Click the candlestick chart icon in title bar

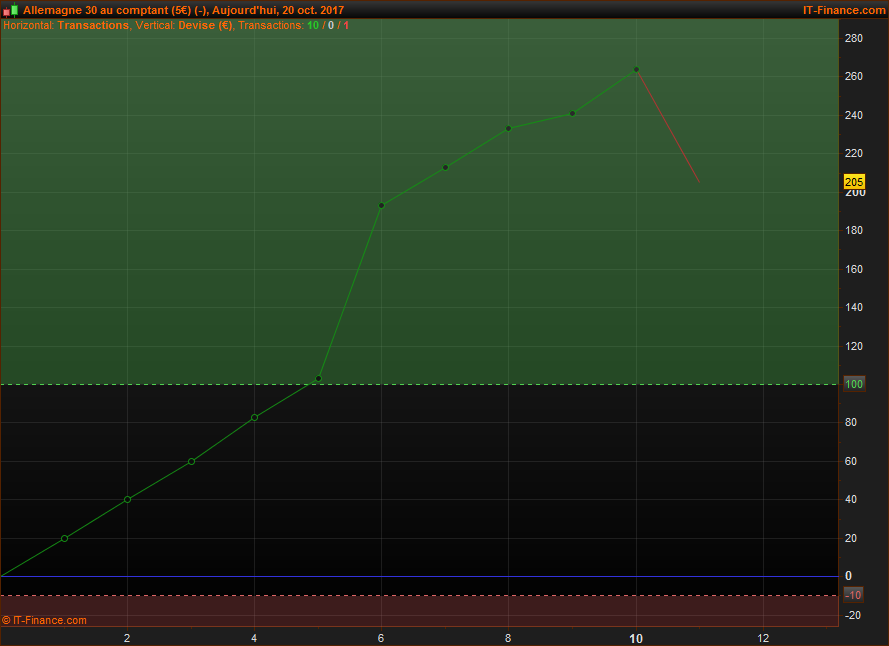point(10,10)
